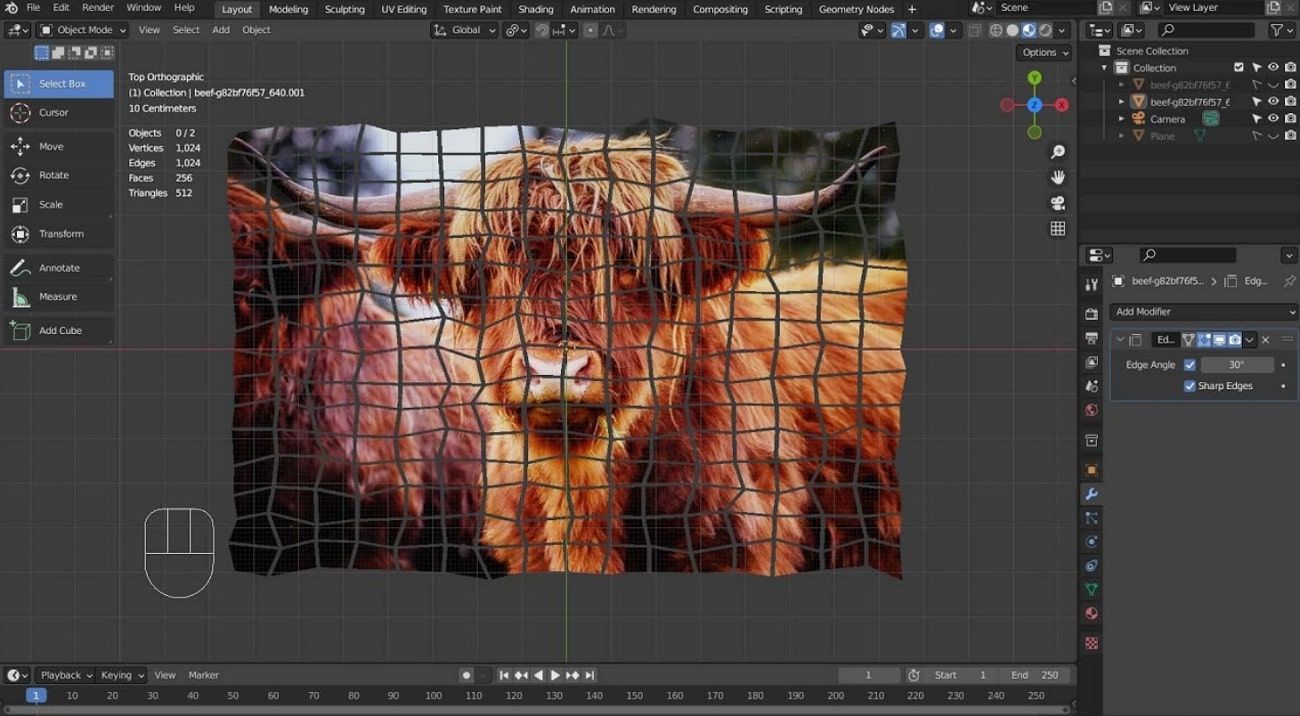Click the Edge Angle 30° value field

click(x=1237, y=365)
